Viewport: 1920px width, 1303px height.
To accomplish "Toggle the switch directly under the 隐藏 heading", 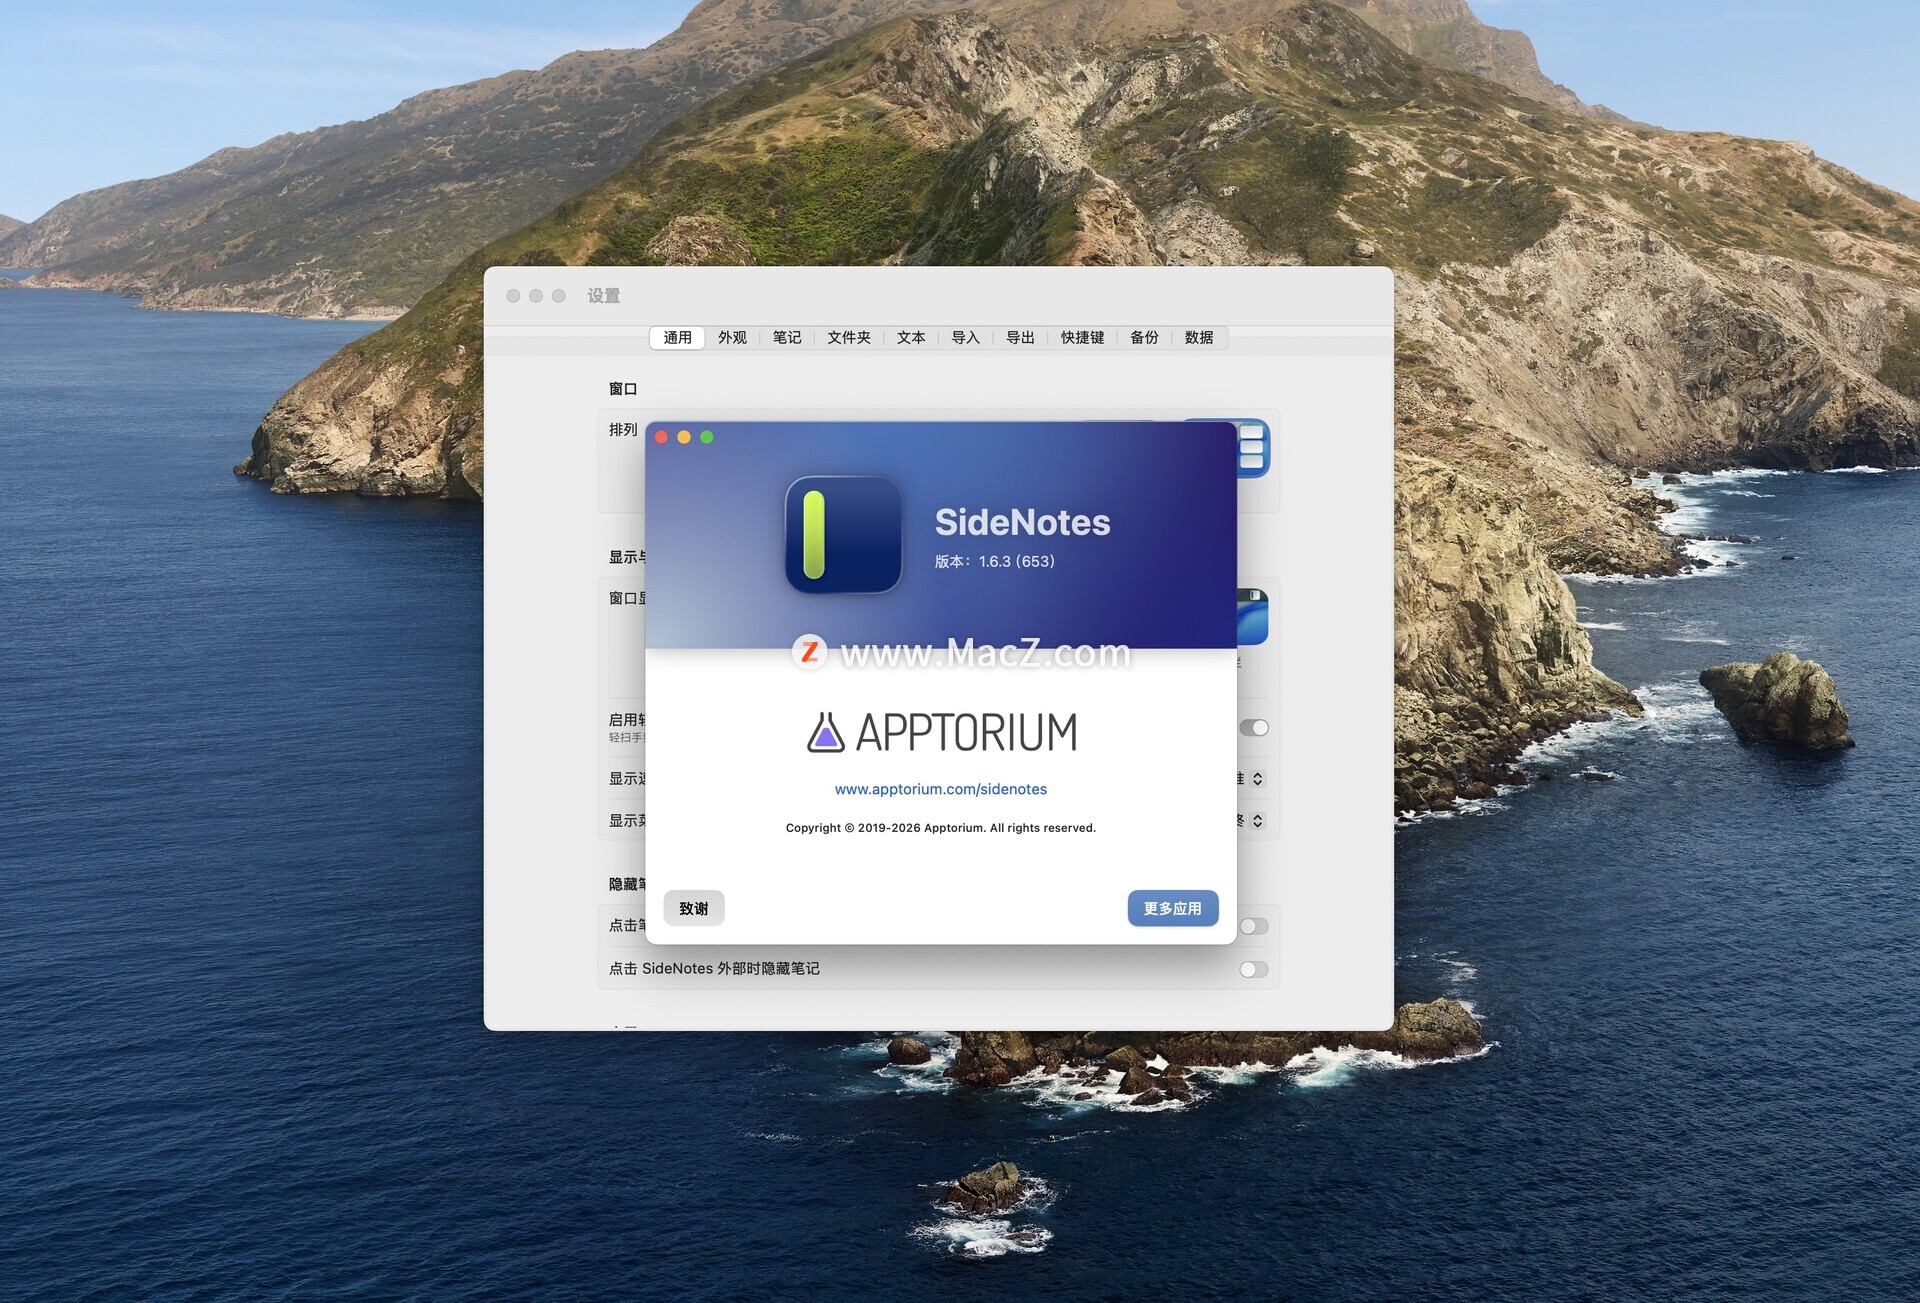I will click(x=1254, y=927).
